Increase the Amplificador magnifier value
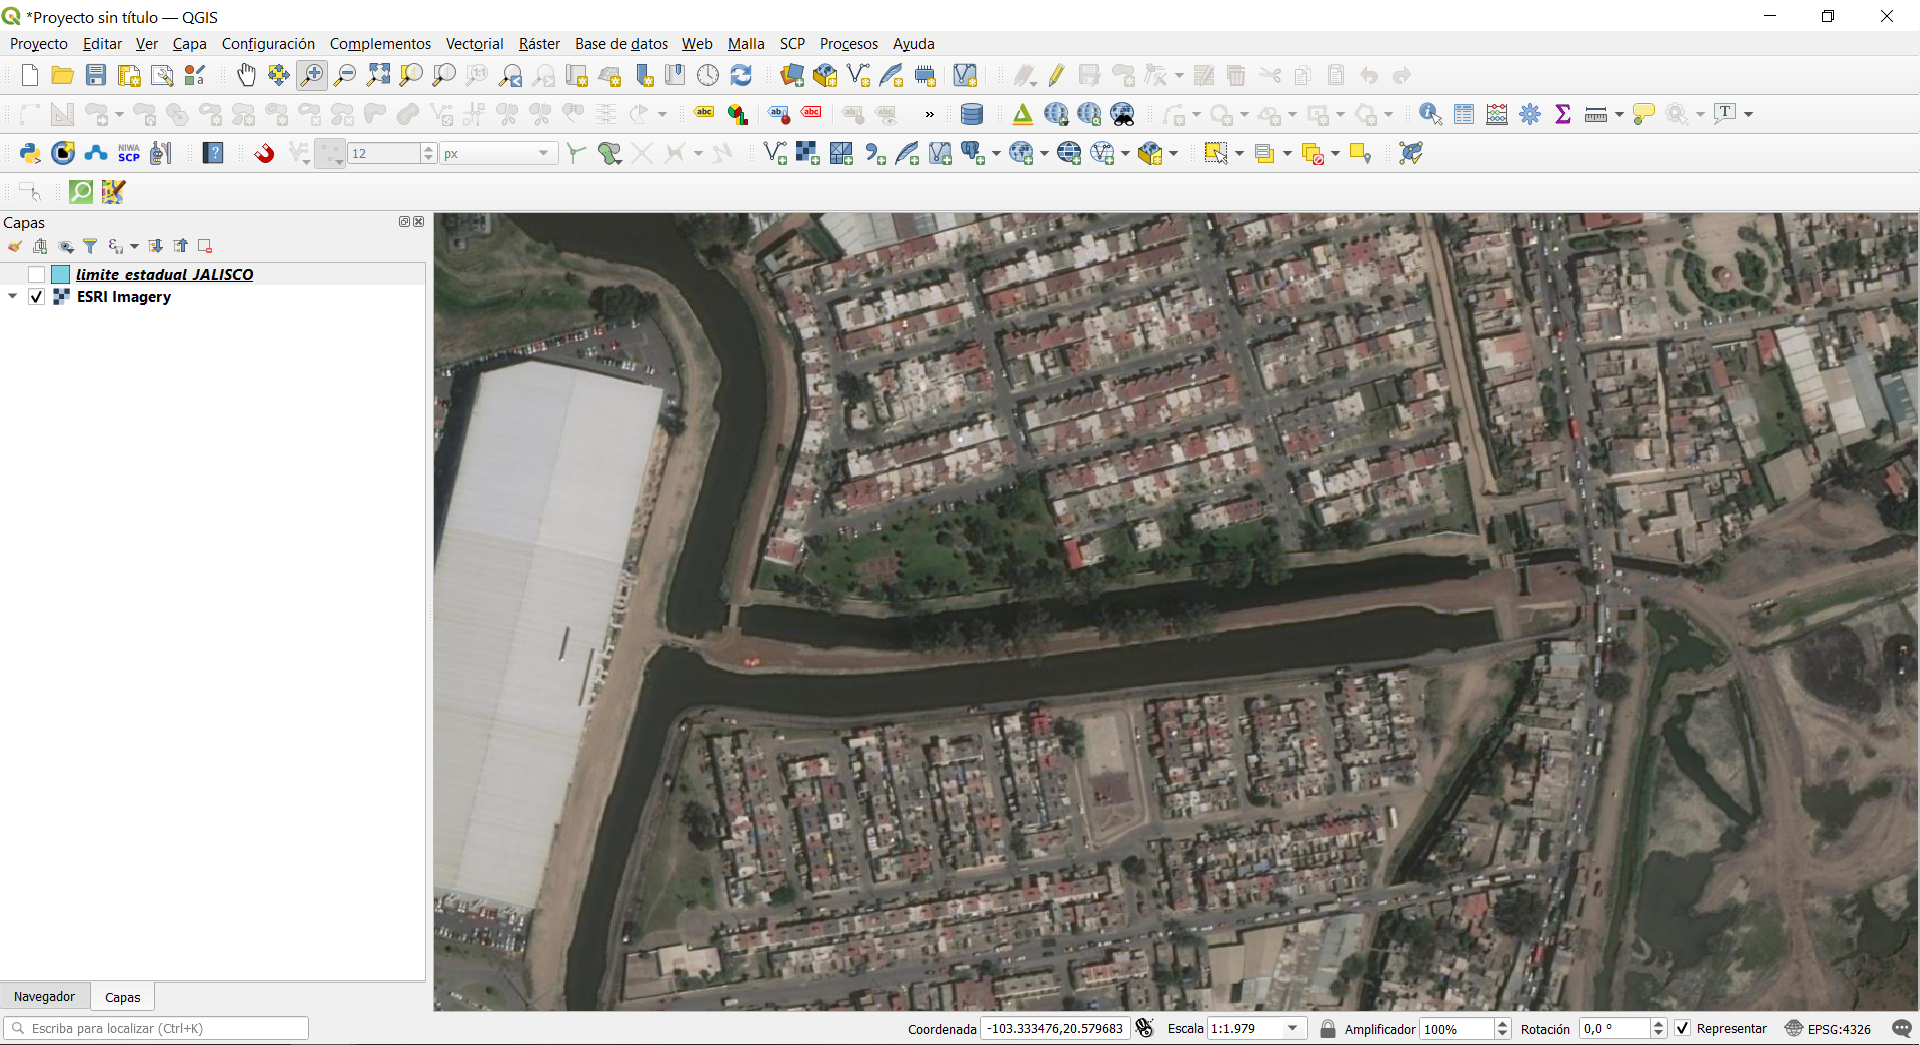 click(1502, 1023)
